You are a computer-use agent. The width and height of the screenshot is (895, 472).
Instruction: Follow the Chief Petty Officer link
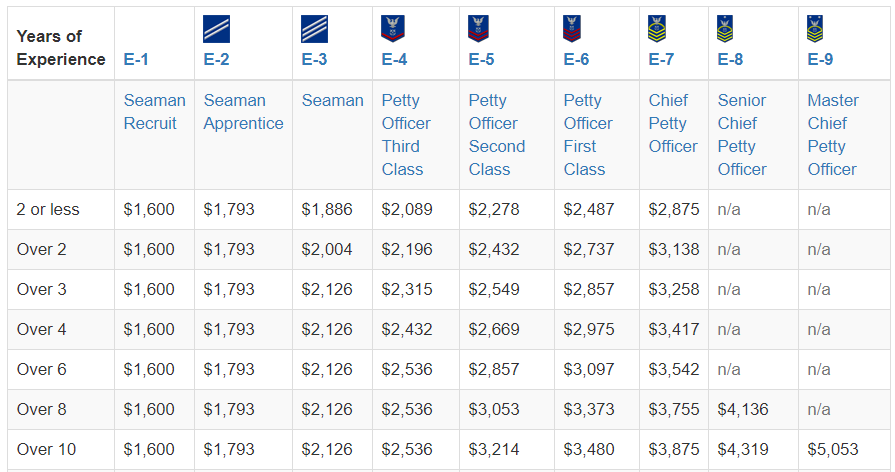[672, 123]
